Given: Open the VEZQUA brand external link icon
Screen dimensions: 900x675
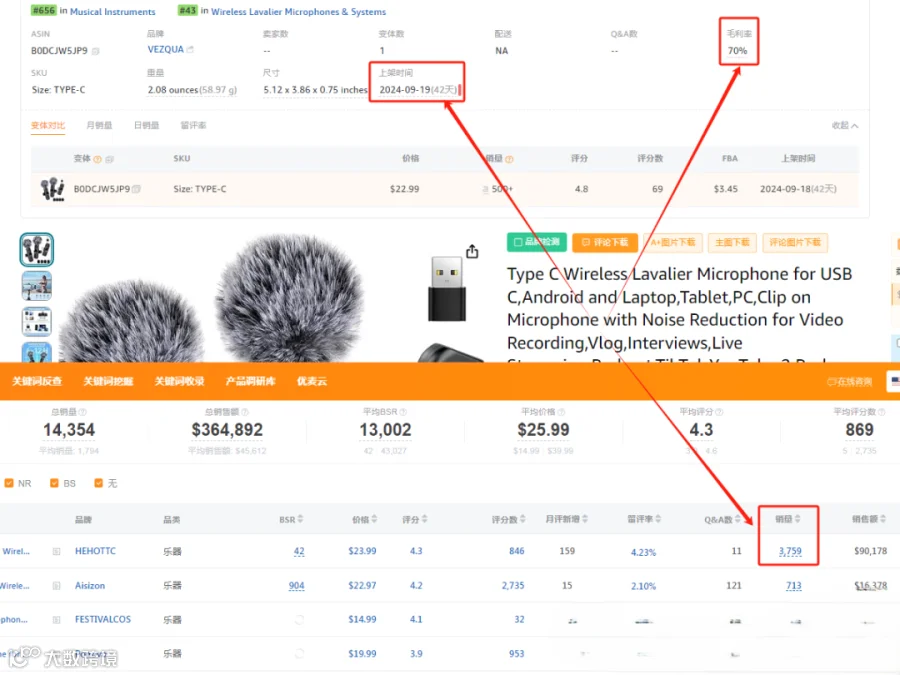Looking at the screenshot, I should (x=190, y=49).
